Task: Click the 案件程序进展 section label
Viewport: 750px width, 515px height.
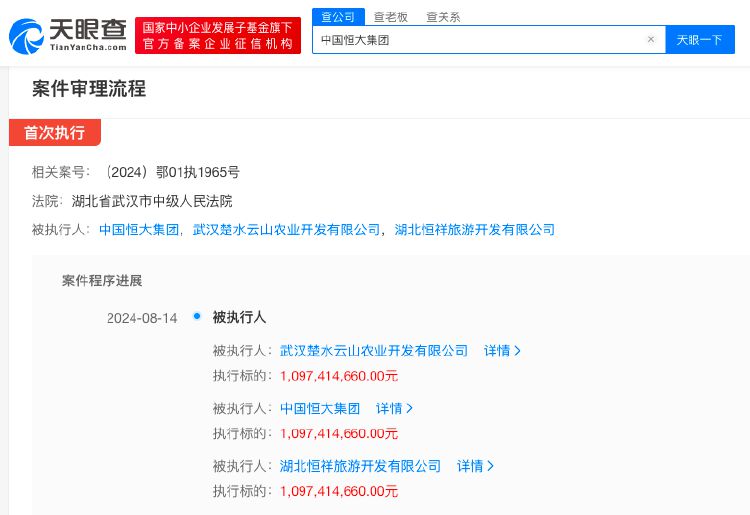Action: pyautogui.click(x=102, y=281)
